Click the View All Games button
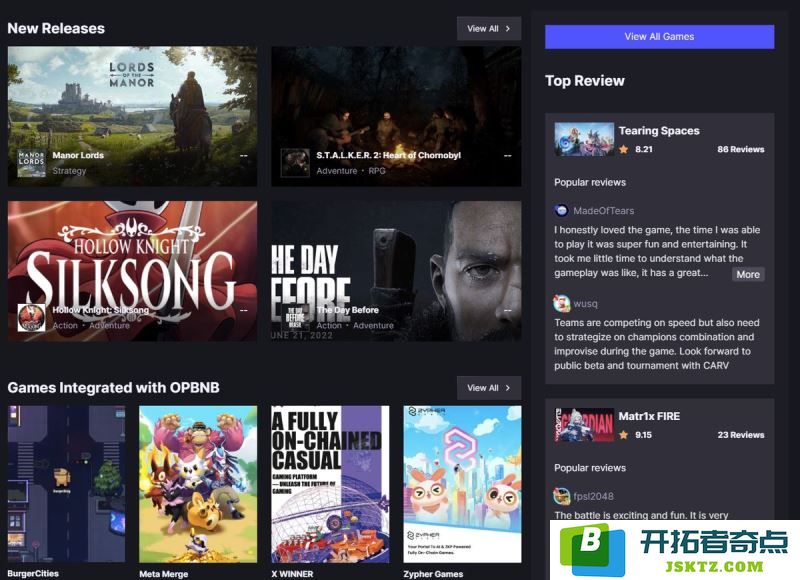 [x=659, y=37]
